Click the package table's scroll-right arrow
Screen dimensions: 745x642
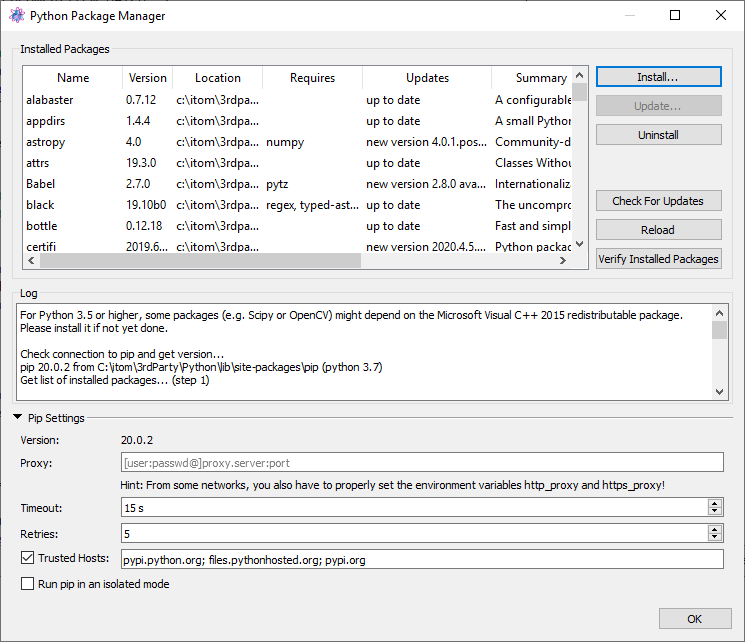563,260
